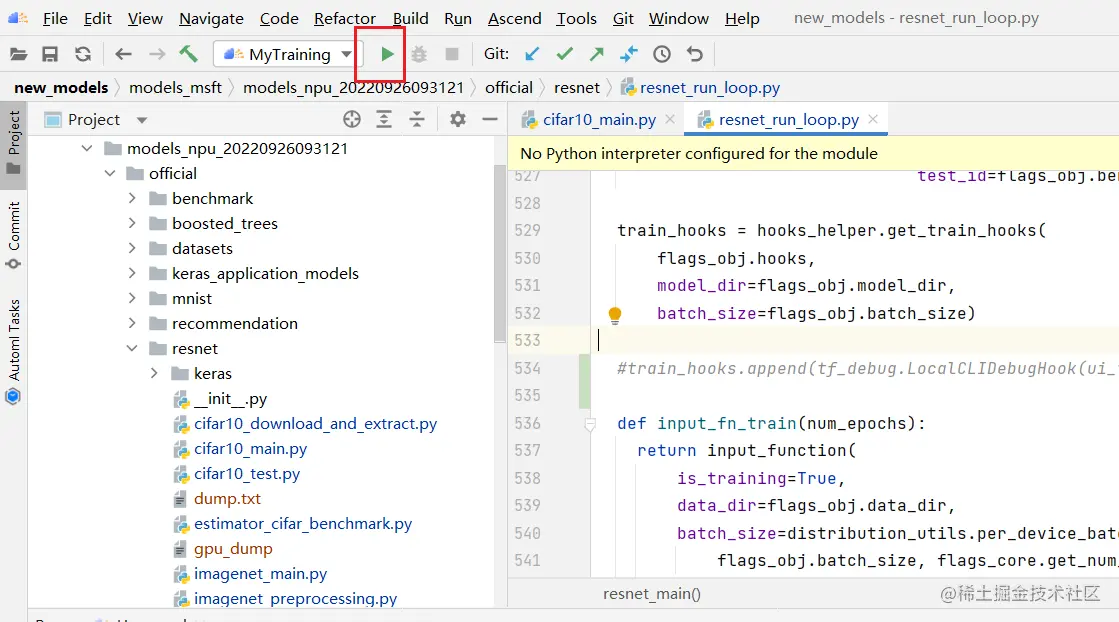Expand the keras_application_models folder

[132, 273]
